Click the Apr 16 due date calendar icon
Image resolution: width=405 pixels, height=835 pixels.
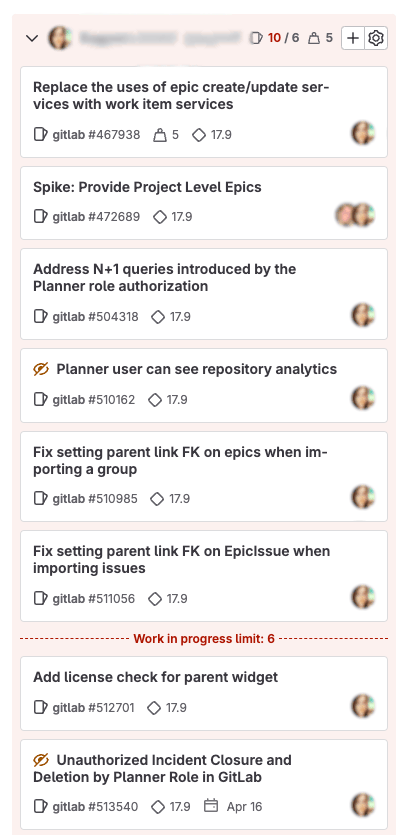point(211,806)
